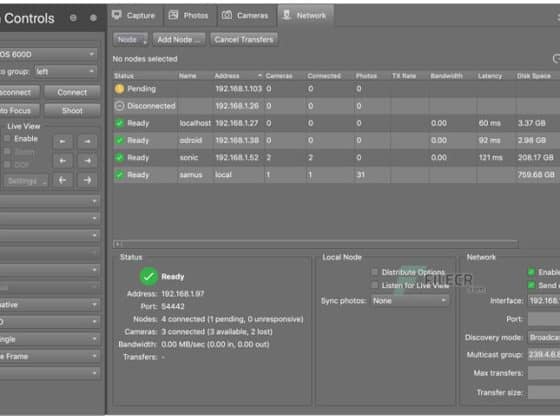Image resolution: width=560 pixels, height=420 pixels.
Task: Open the Live View Settings dropdown button
Action: point(26,181)
